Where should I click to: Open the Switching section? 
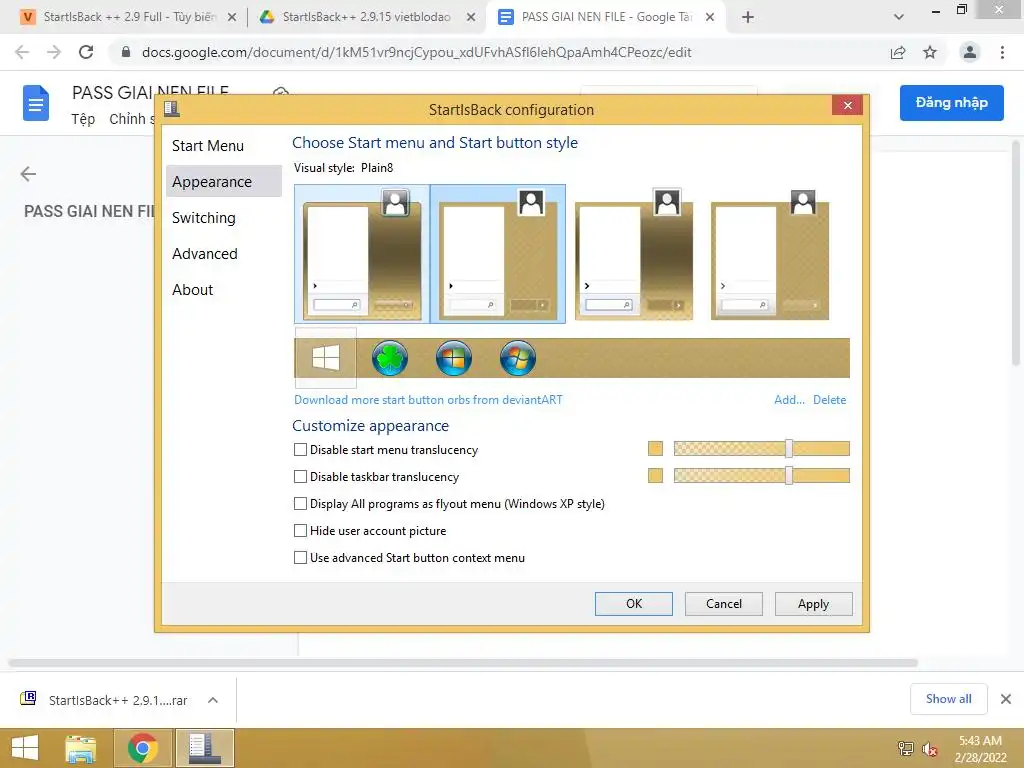pos(223,217)
